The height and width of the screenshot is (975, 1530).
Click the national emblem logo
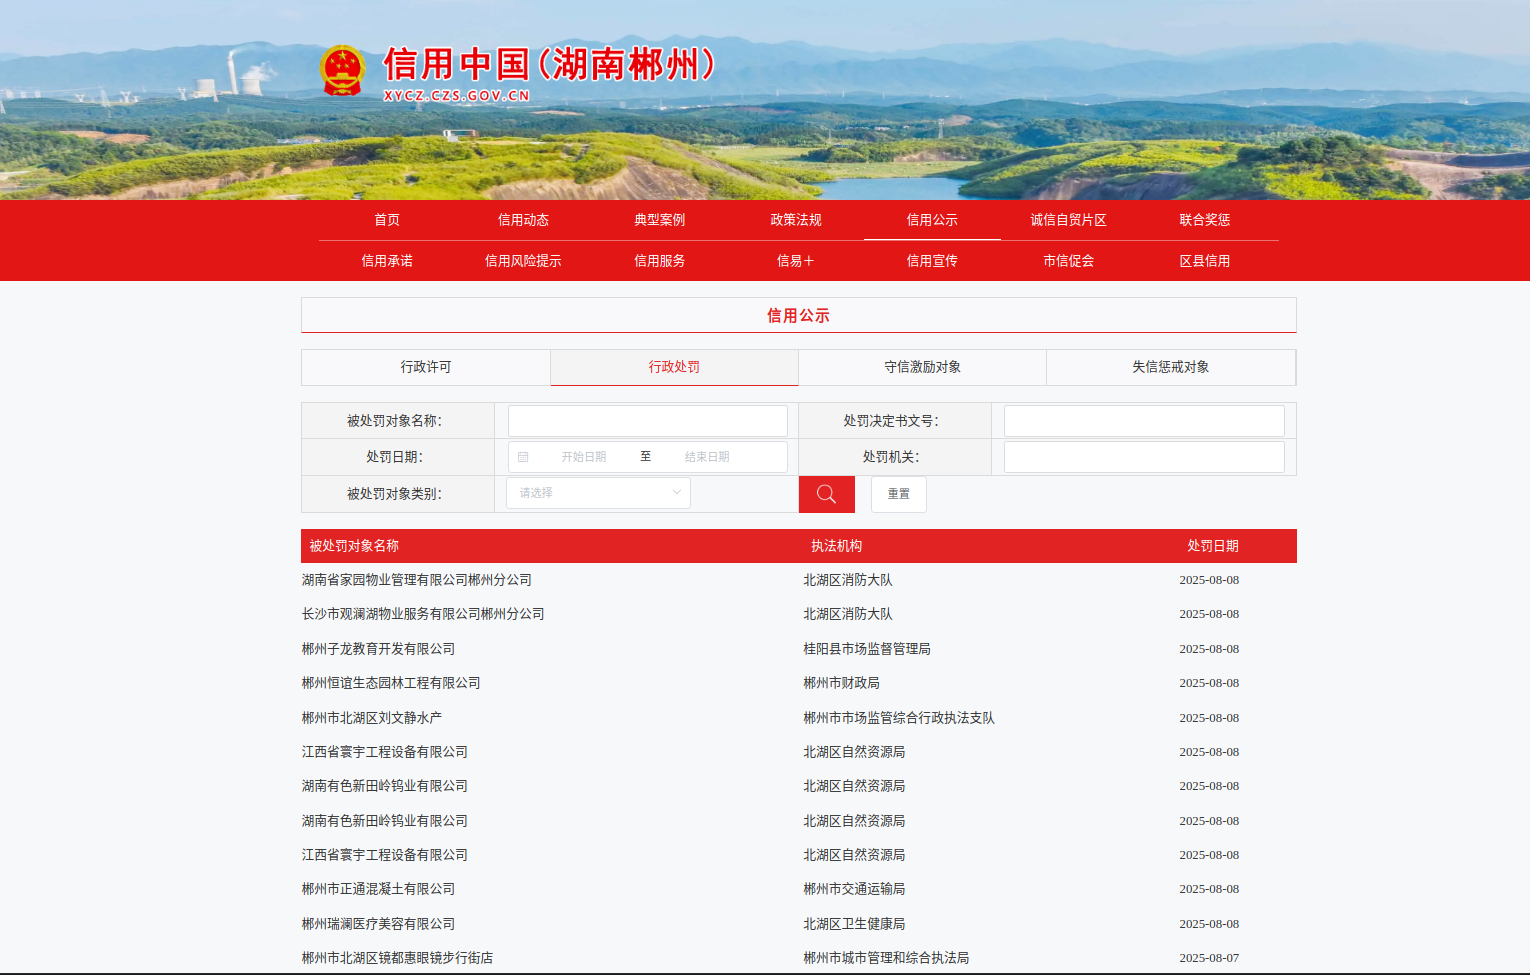342,70
